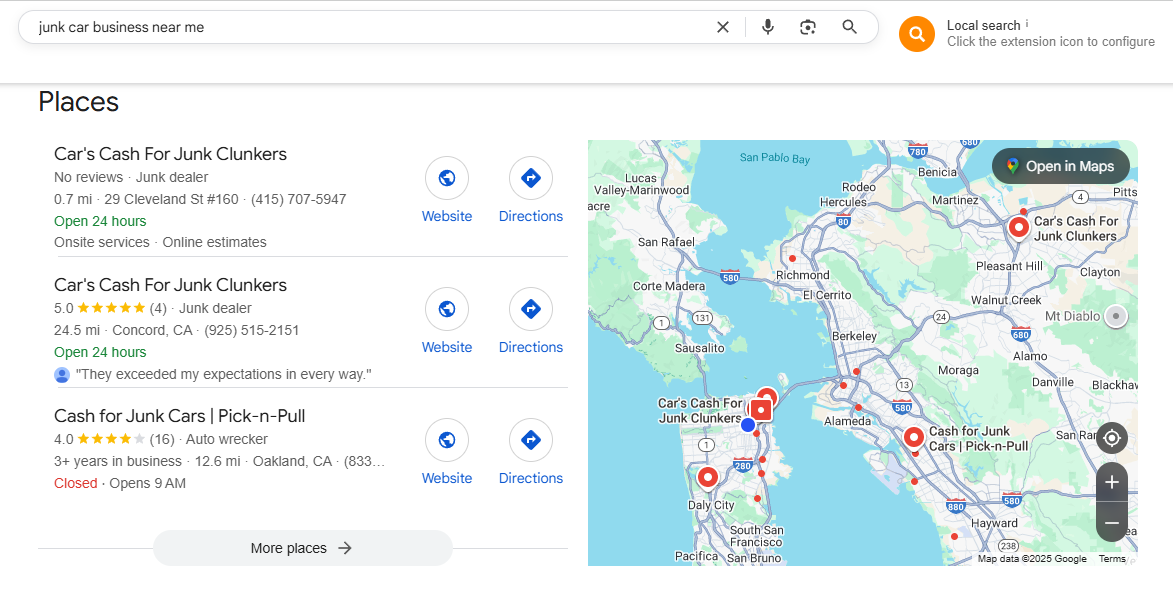Viewport: 1173px width, 589px height.
Task: Click the magnifying glass search button
Action: pyautogui.click(x=849, y=27)
